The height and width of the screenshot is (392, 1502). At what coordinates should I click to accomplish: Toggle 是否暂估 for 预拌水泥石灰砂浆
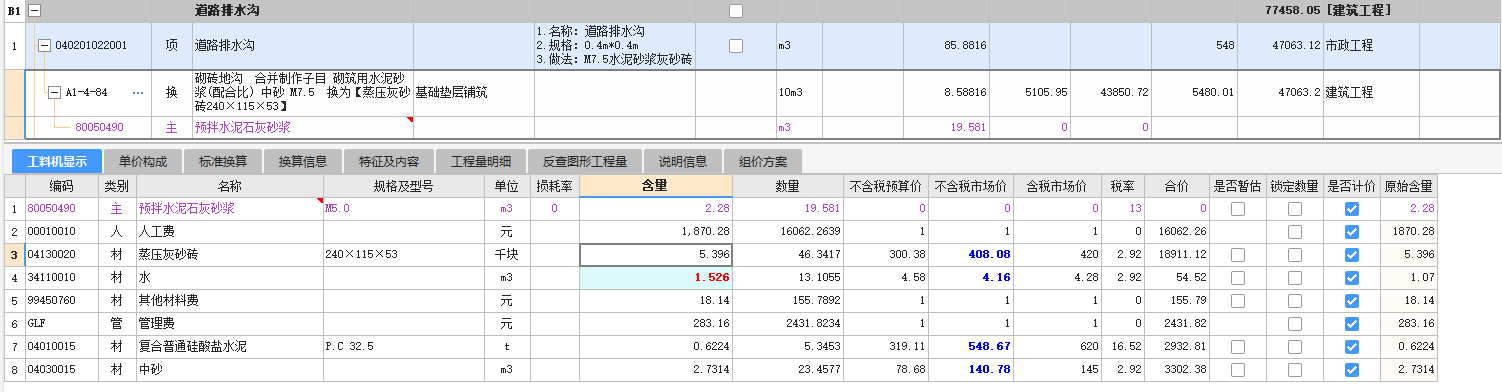[1238, 208]
